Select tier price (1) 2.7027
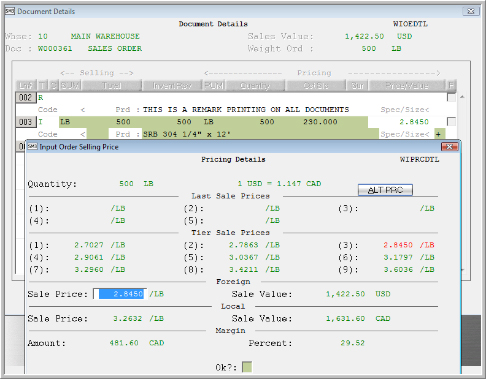The image size is (486, 379). pyautogui.click(x=89, y=245)
